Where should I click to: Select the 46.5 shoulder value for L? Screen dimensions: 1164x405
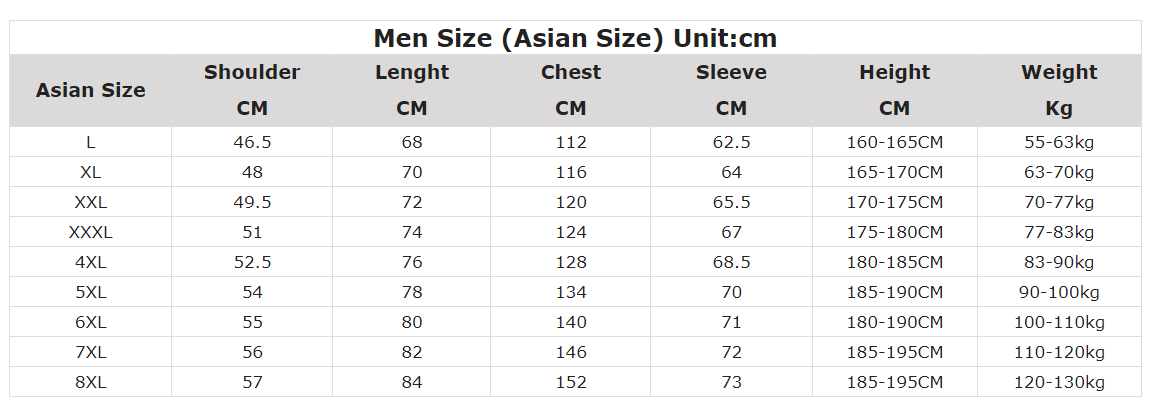coord(252,142)
